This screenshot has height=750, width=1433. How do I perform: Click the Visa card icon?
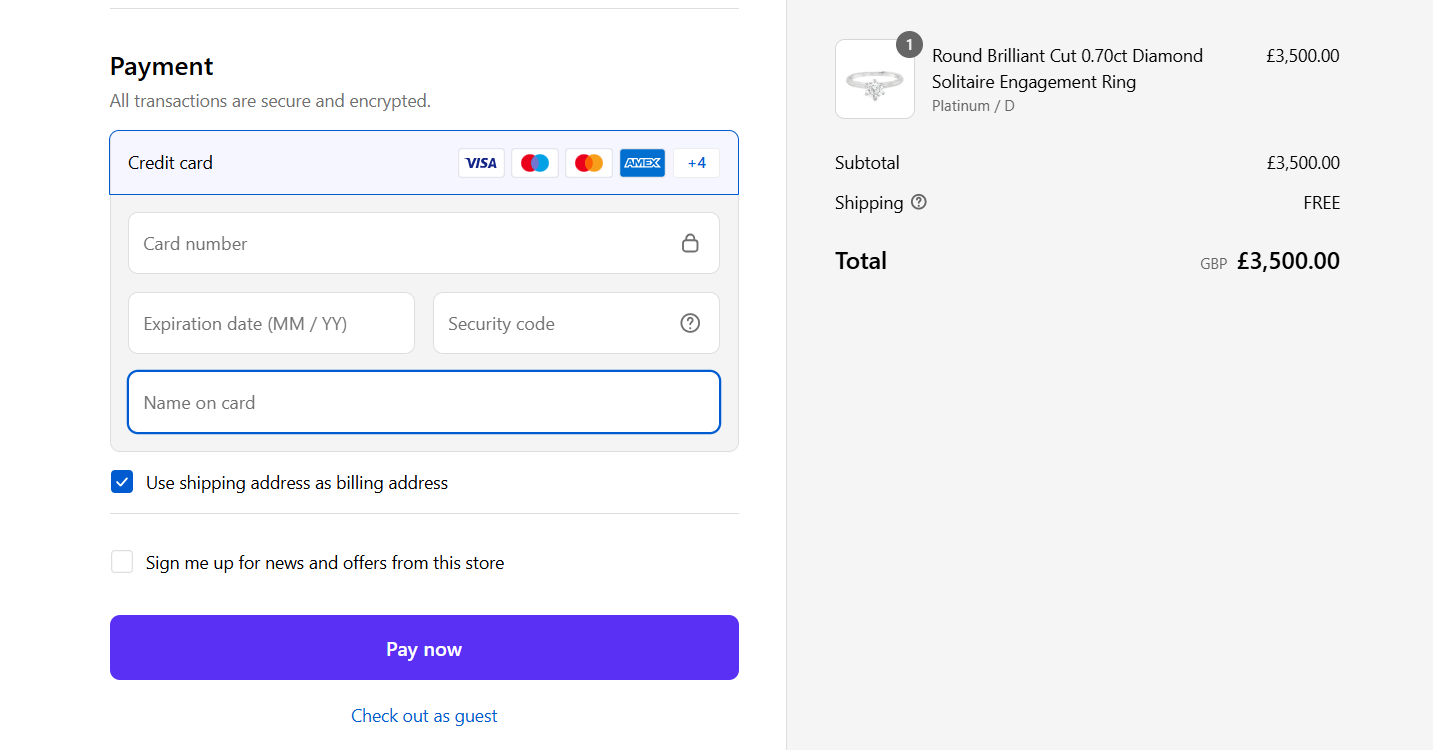tap(481, 163)
